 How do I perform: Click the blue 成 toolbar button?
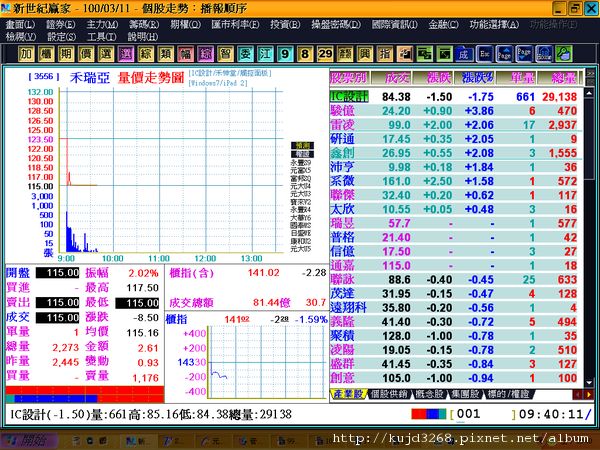[x=464, y=54]
